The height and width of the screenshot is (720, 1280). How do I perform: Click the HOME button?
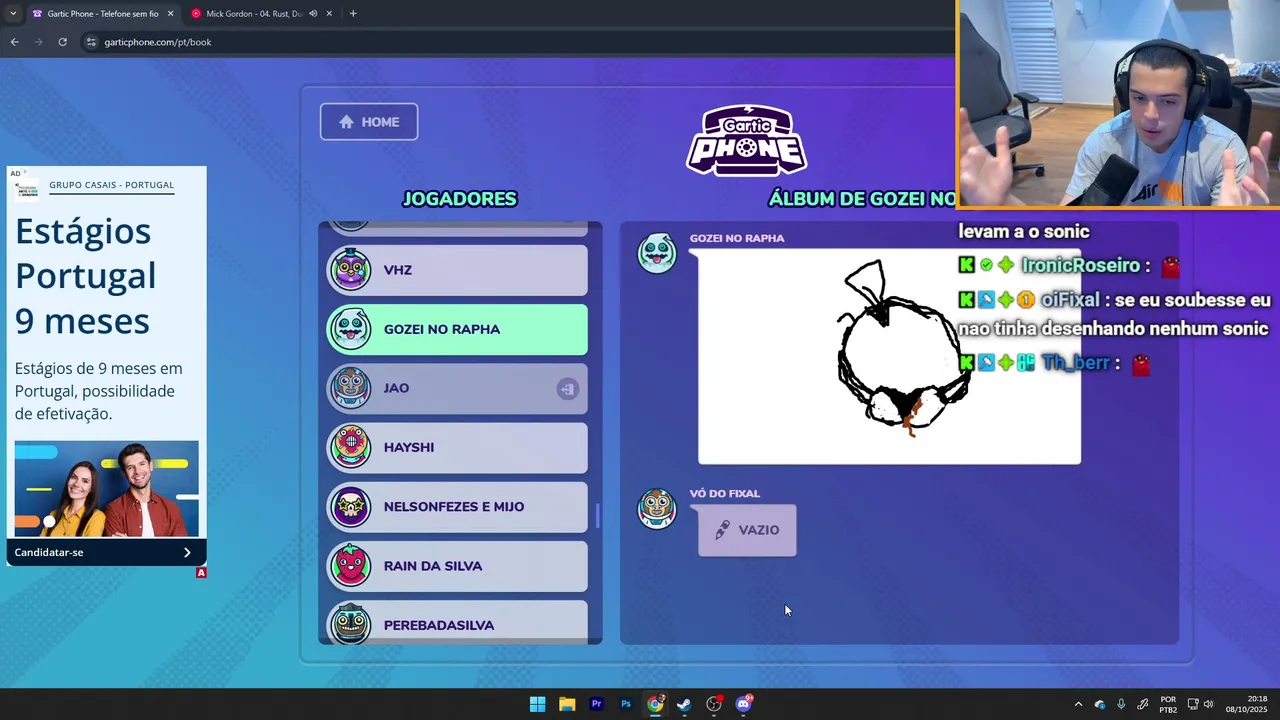tap(369, 122)
